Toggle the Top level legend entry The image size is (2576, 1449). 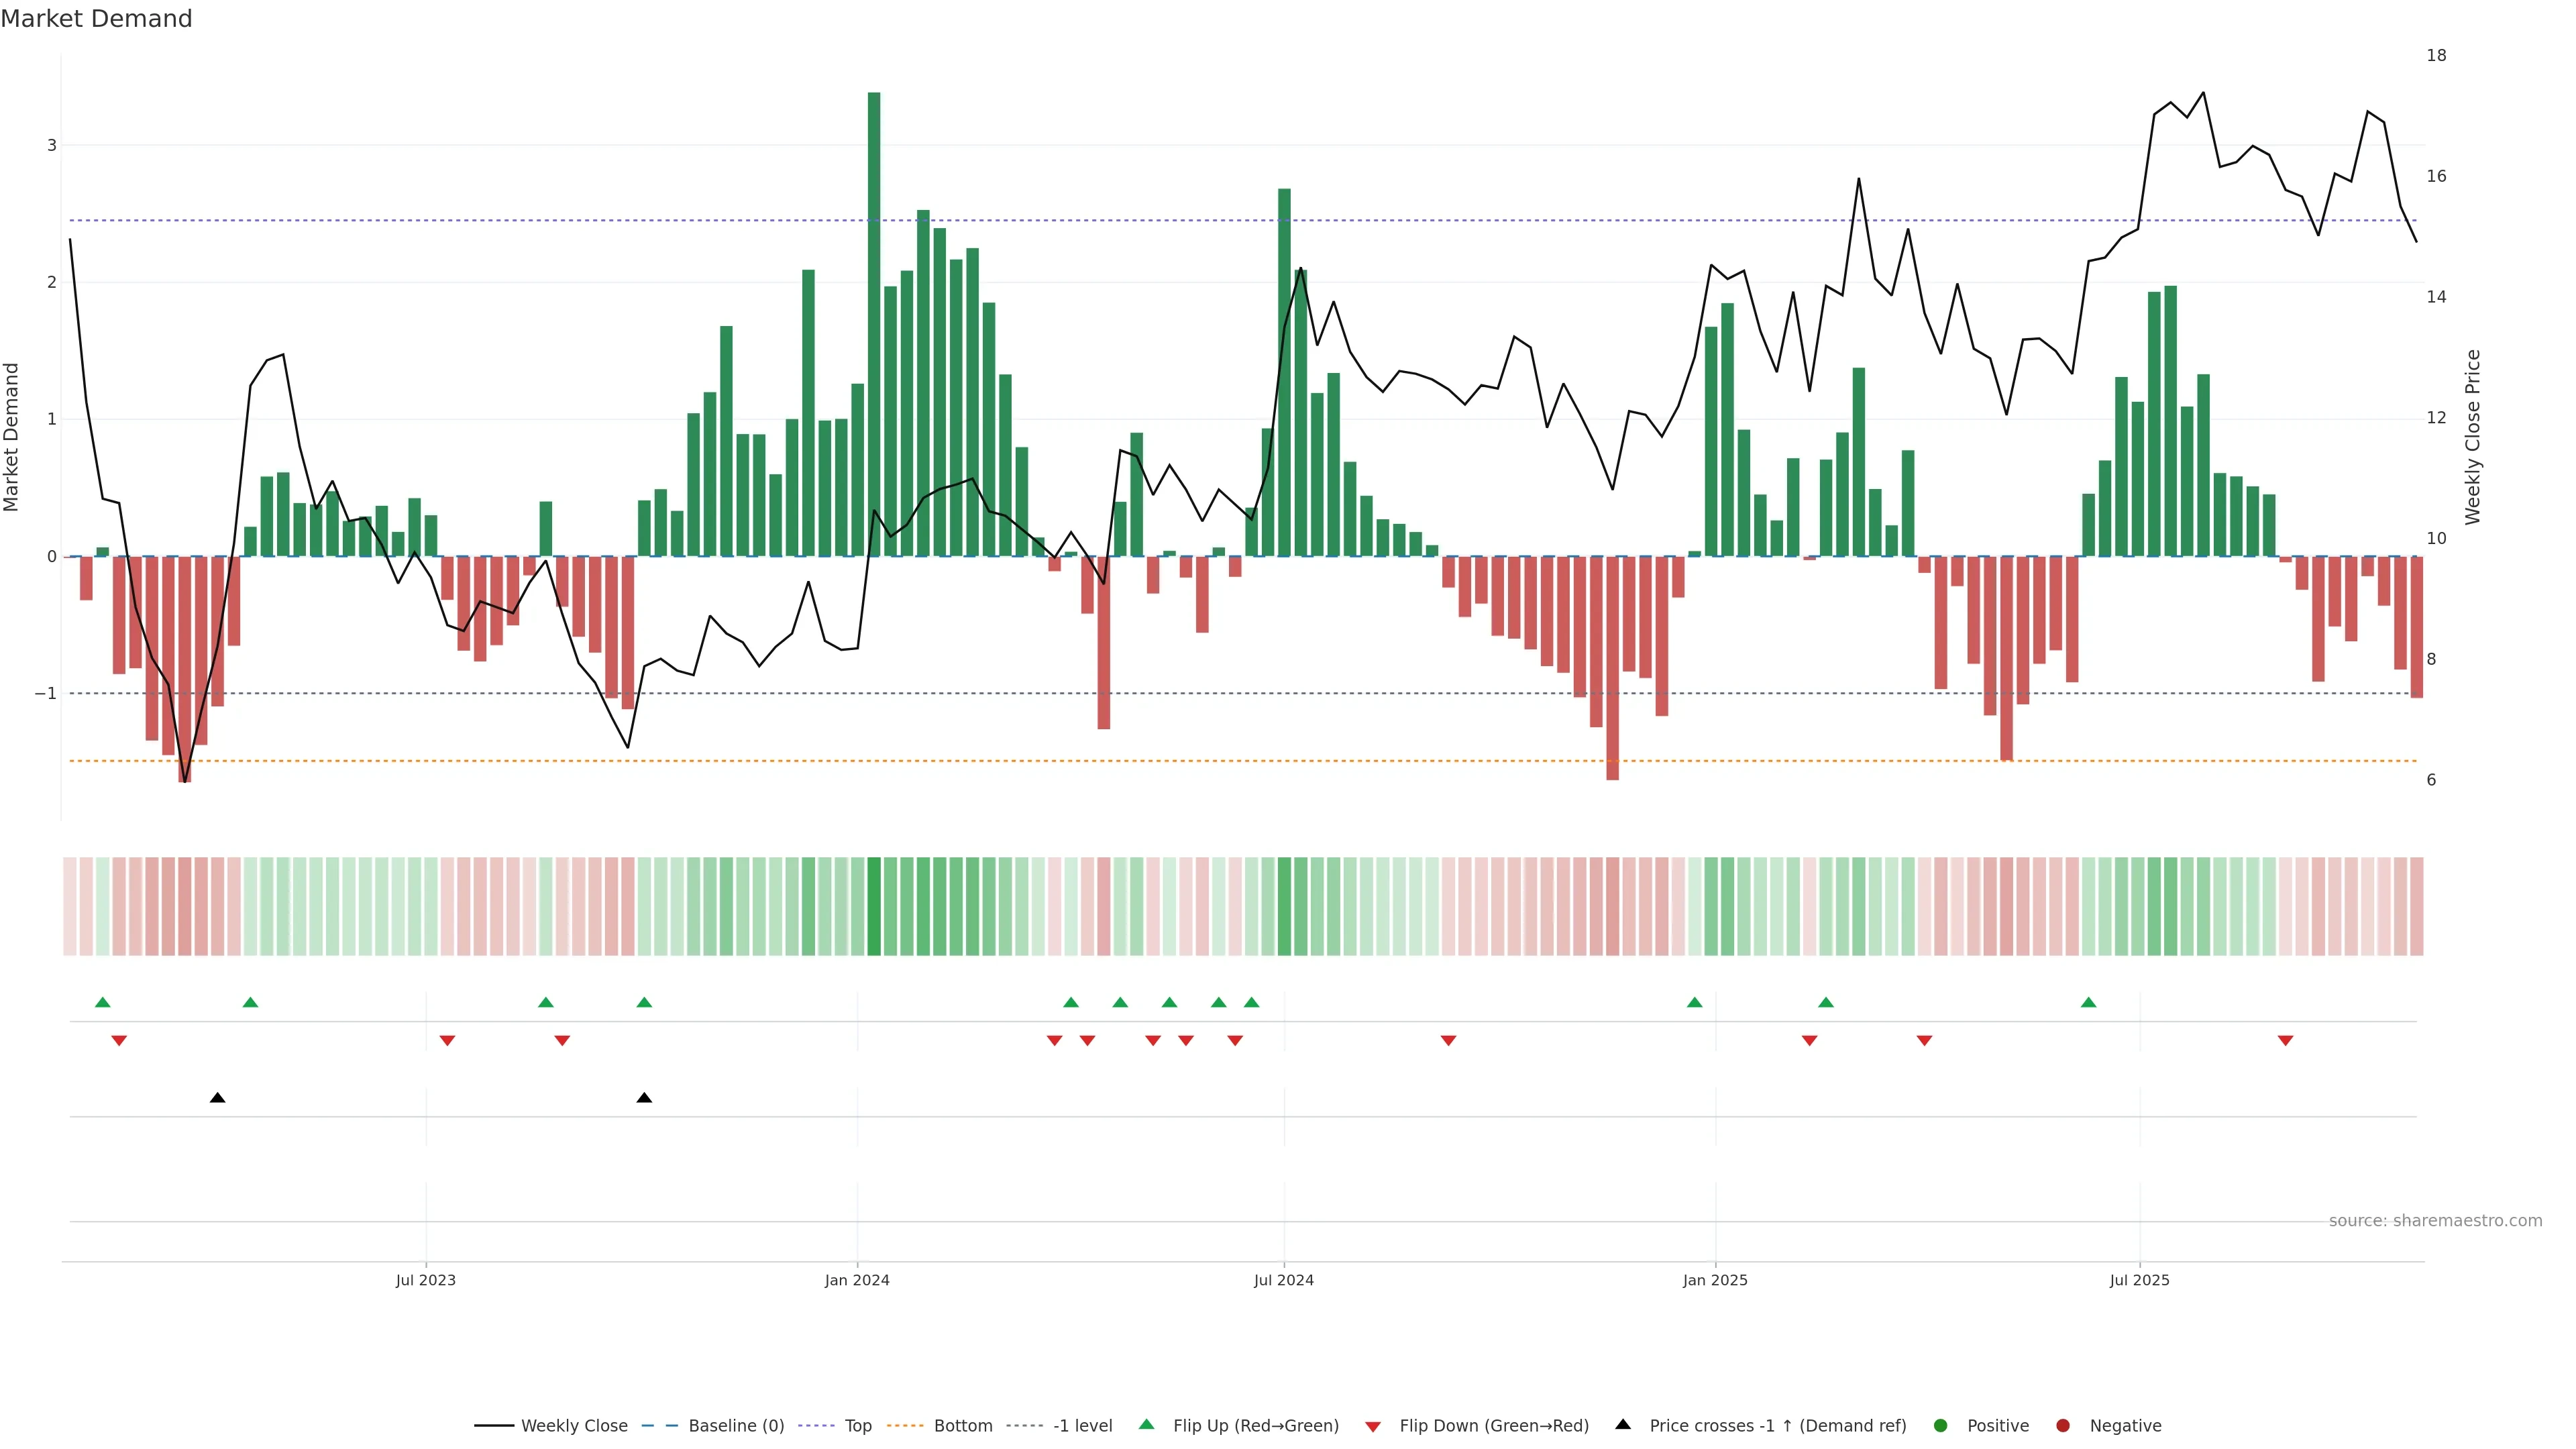(x=857, y=1425)
